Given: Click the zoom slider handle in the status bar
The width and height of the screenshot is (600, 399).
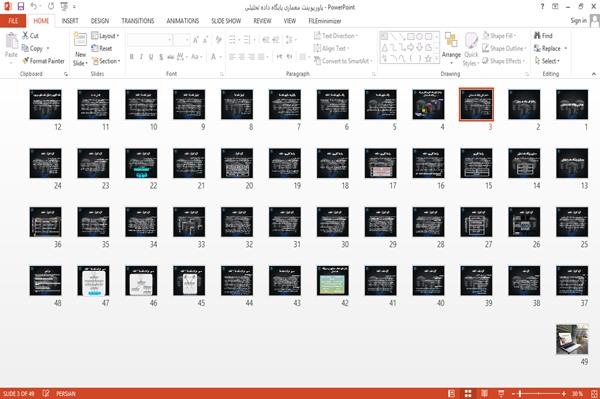Looking at the screenshot, I should coord(520,394).
